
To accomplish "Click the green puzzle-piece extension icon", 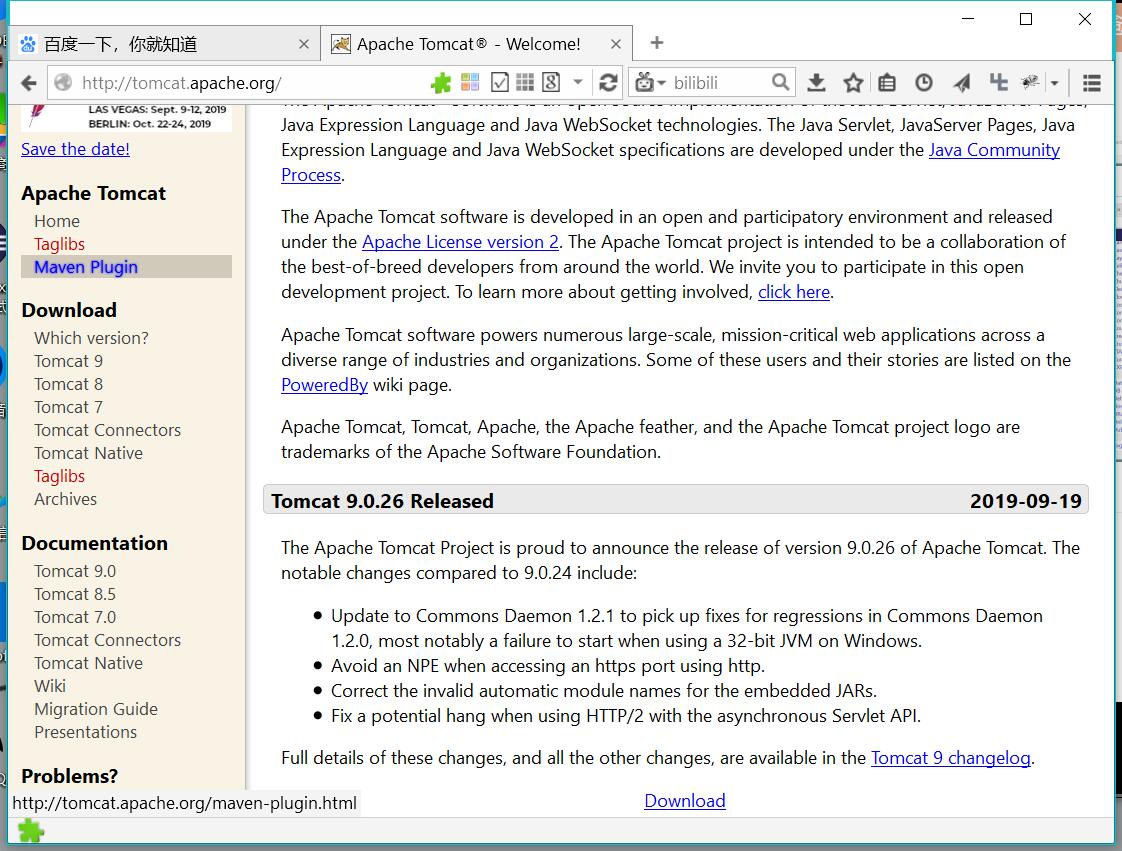I will pyautogui.click(x=442, y=82).
